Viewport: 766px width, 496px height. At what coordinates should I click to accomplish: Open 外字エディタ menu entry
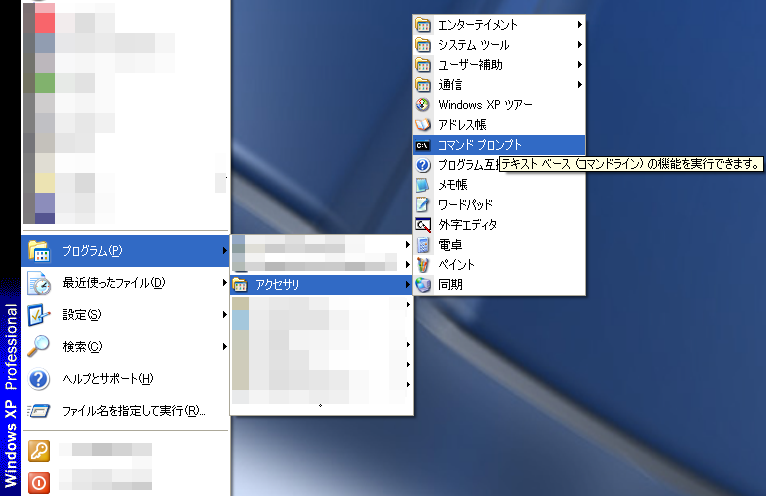tap(499, 225)
